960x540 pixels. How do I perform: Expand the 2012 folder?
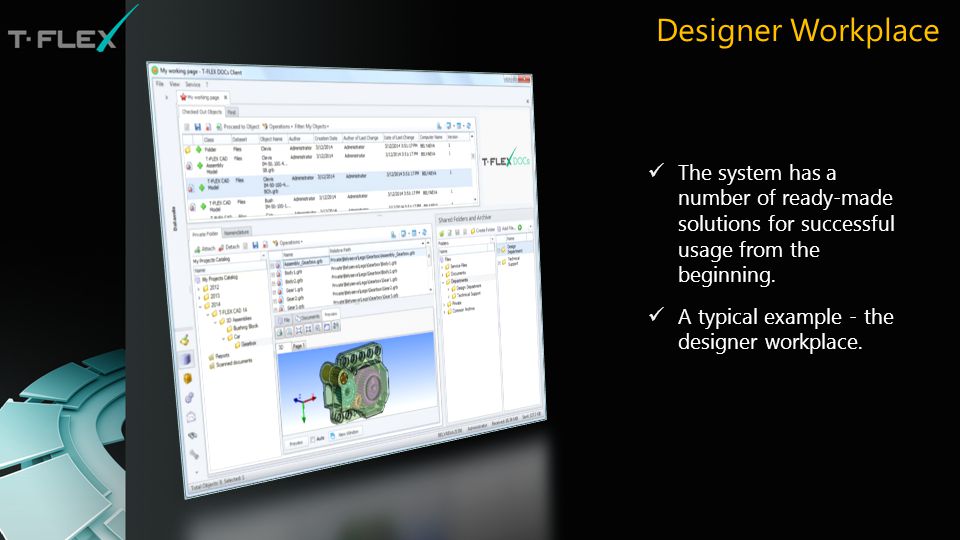coord(198,288)
